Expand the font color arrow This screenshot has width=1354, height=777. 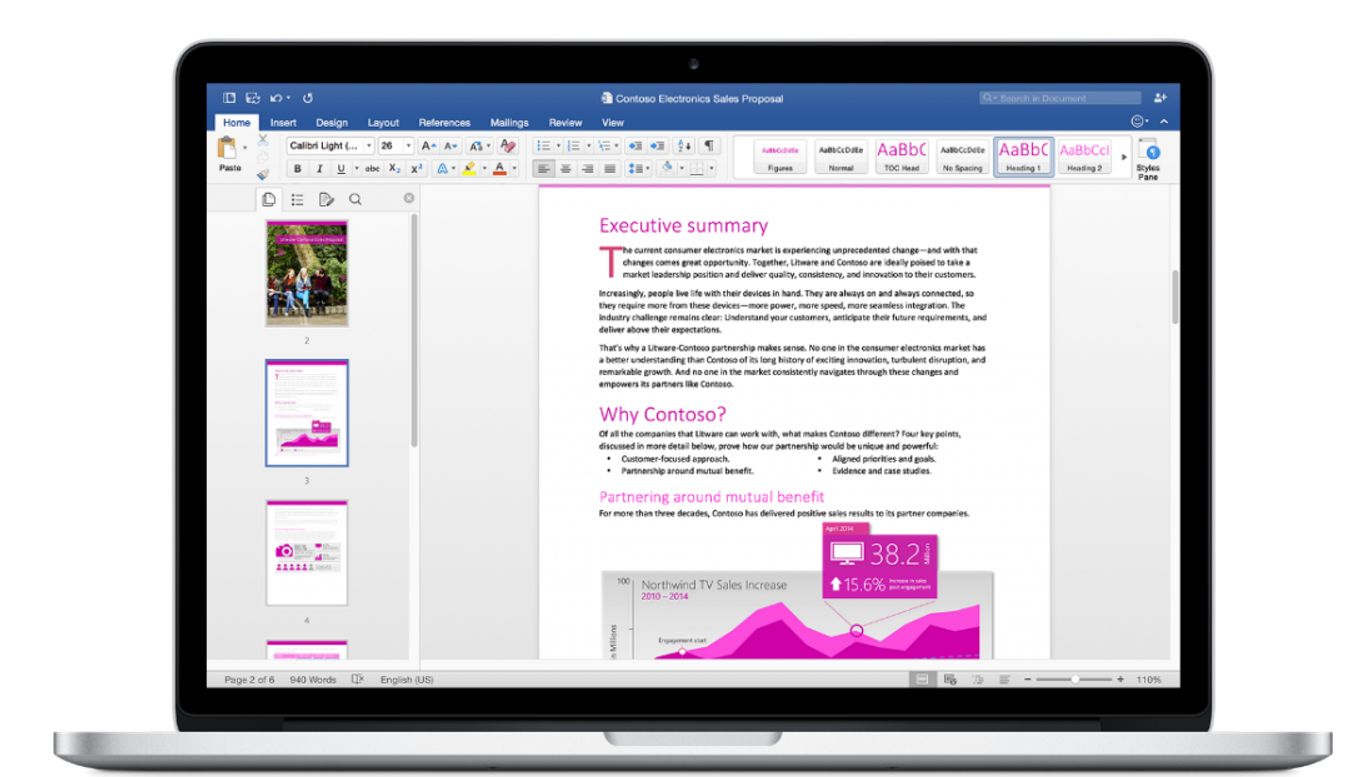click(514, 169)
